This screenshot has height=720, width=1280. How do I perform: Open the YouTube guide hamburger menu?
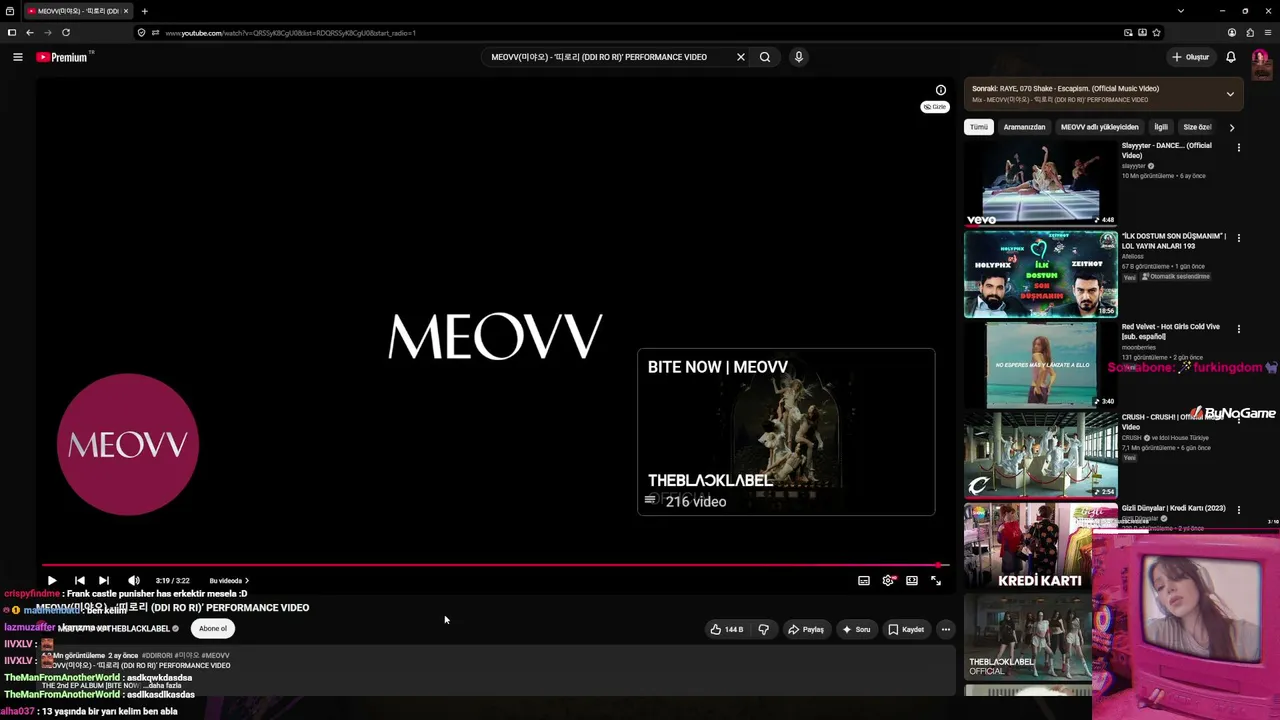point(17,57)
